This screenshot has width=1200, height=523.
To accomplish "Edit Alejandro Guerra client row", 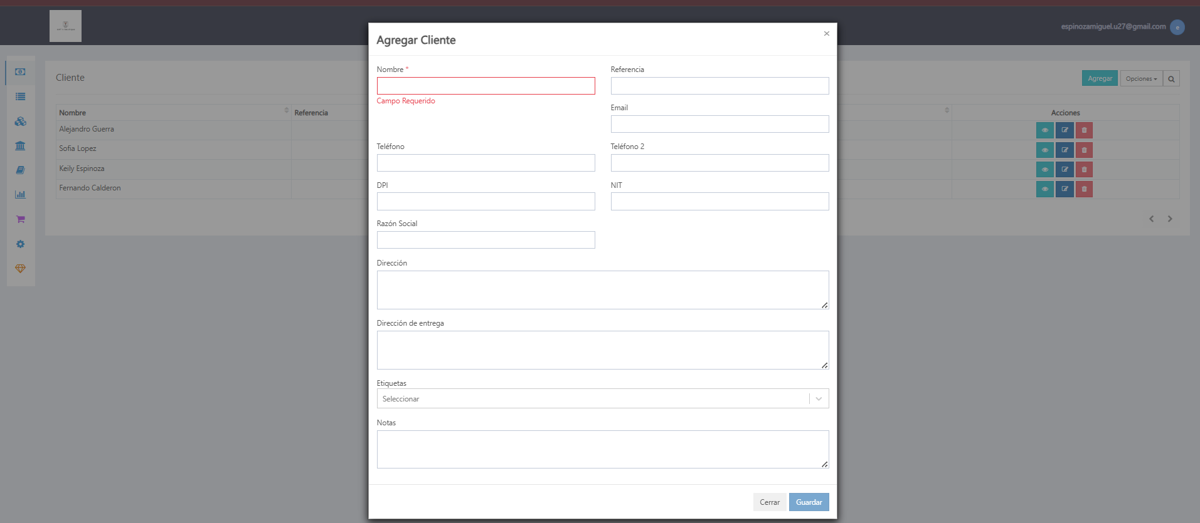I will point(1065,130).
